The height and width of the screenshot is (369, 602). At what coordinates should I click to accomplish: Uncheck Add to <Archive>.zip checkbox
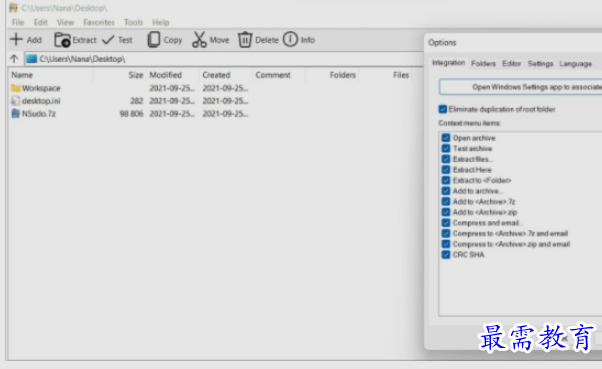pyautogui.click(x=446, y=212)
